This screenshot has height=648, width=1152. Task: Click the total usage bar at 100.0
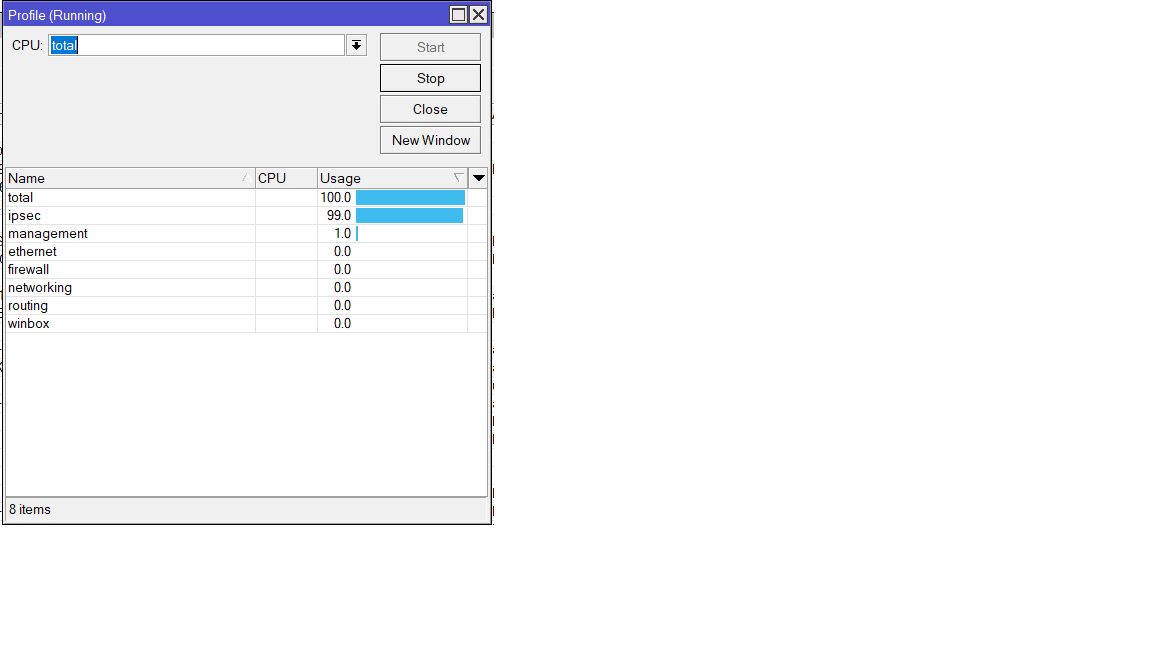[x=410, y=197]
